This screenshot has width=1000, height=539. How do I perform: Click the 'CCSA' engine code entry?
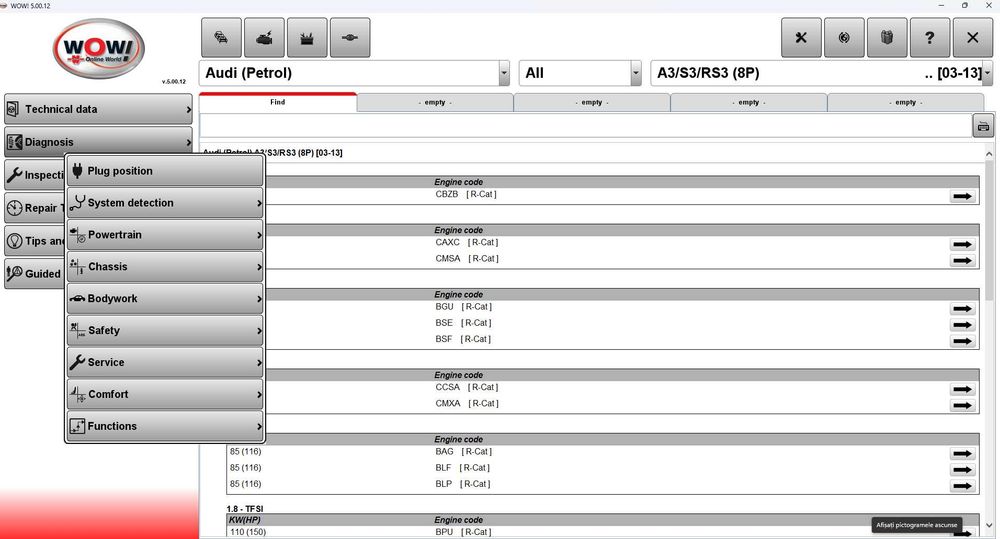(x=448, y=387)
